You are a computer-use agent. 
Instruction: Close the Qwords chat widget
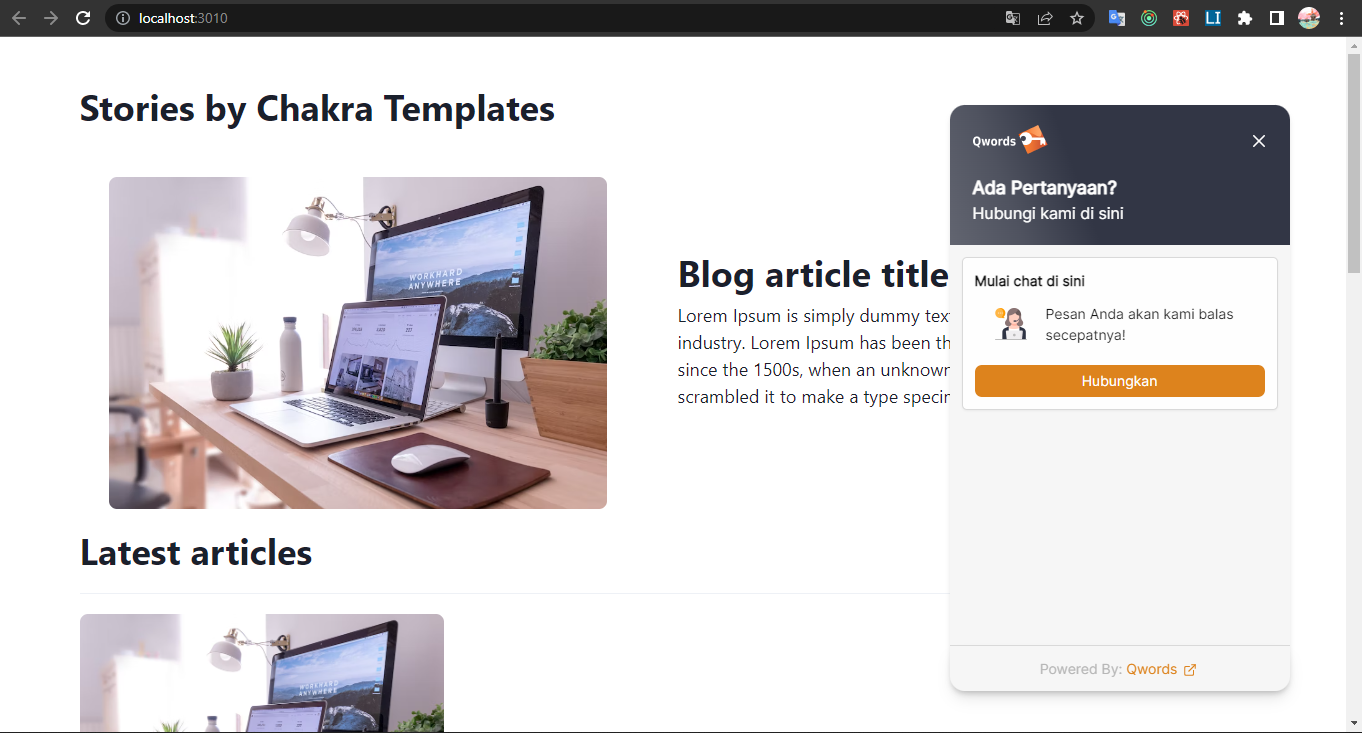(x=1259, y=141)
